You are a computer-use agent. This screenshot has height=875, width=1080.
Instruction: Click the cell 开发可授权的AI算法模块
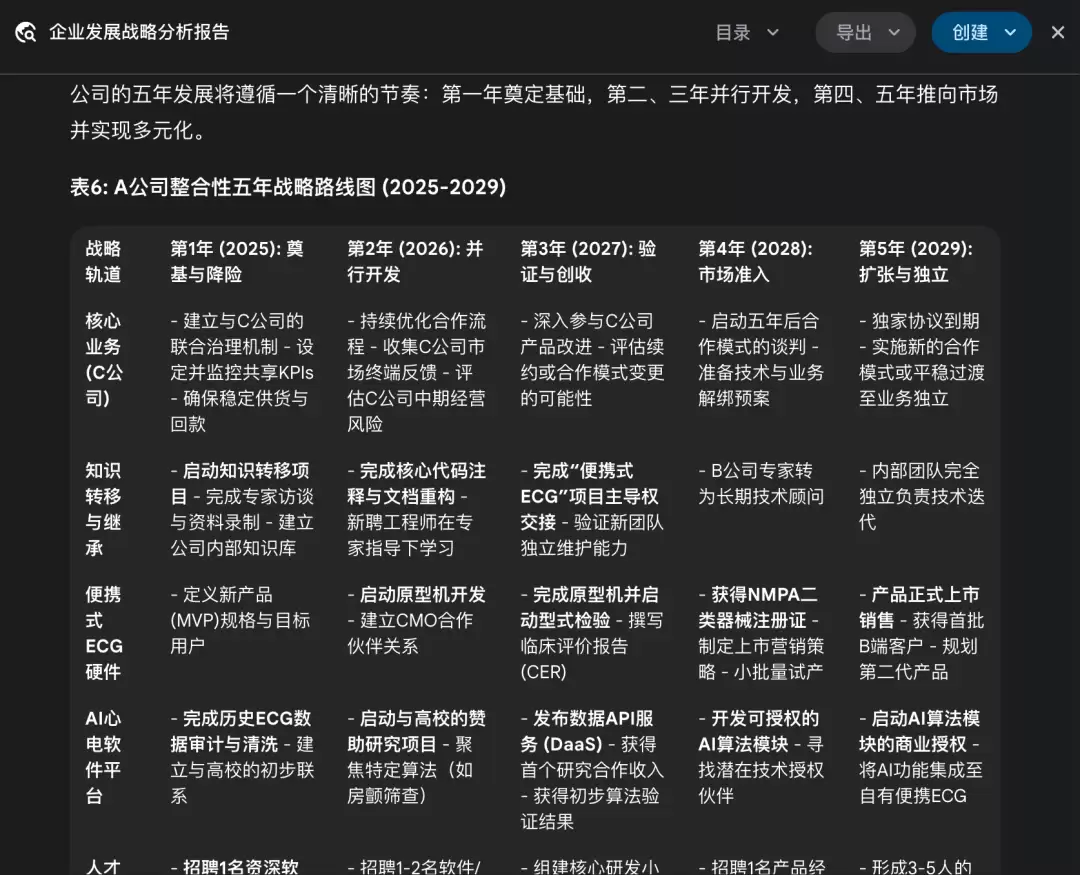(x=761, y=757)
